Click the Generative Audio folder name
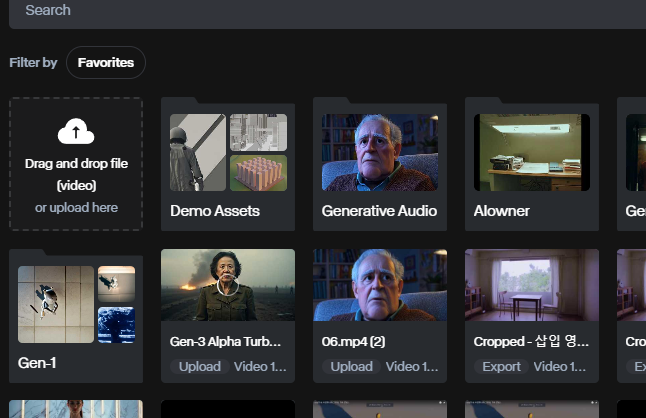 pyautogui.click(x=379, y=211)
